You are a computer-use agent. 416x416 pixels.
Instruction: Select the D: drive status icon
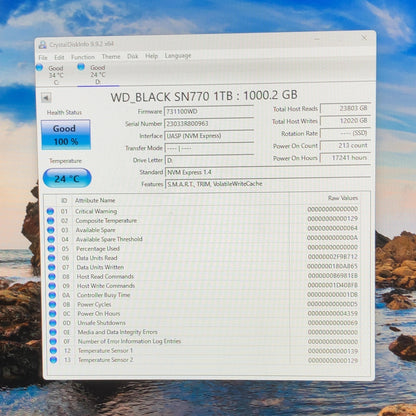click(x=81, y=67)
